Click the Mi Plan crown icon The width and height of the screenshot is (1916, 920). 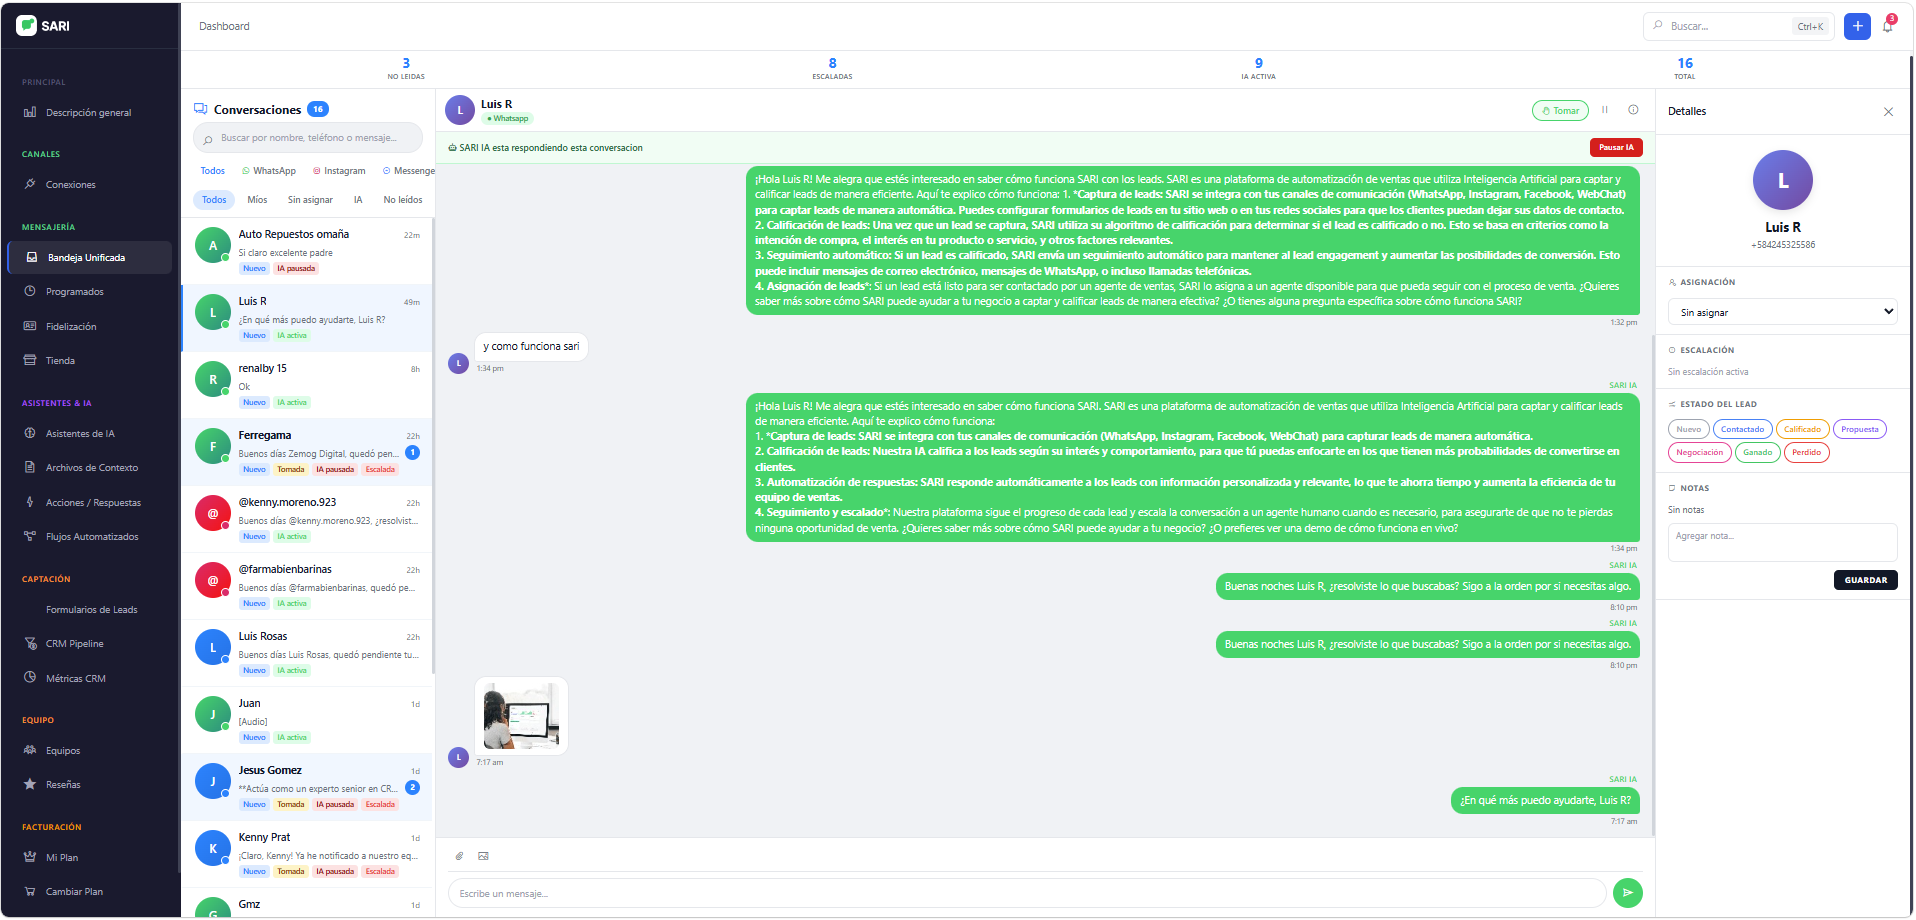pos(30,858)
